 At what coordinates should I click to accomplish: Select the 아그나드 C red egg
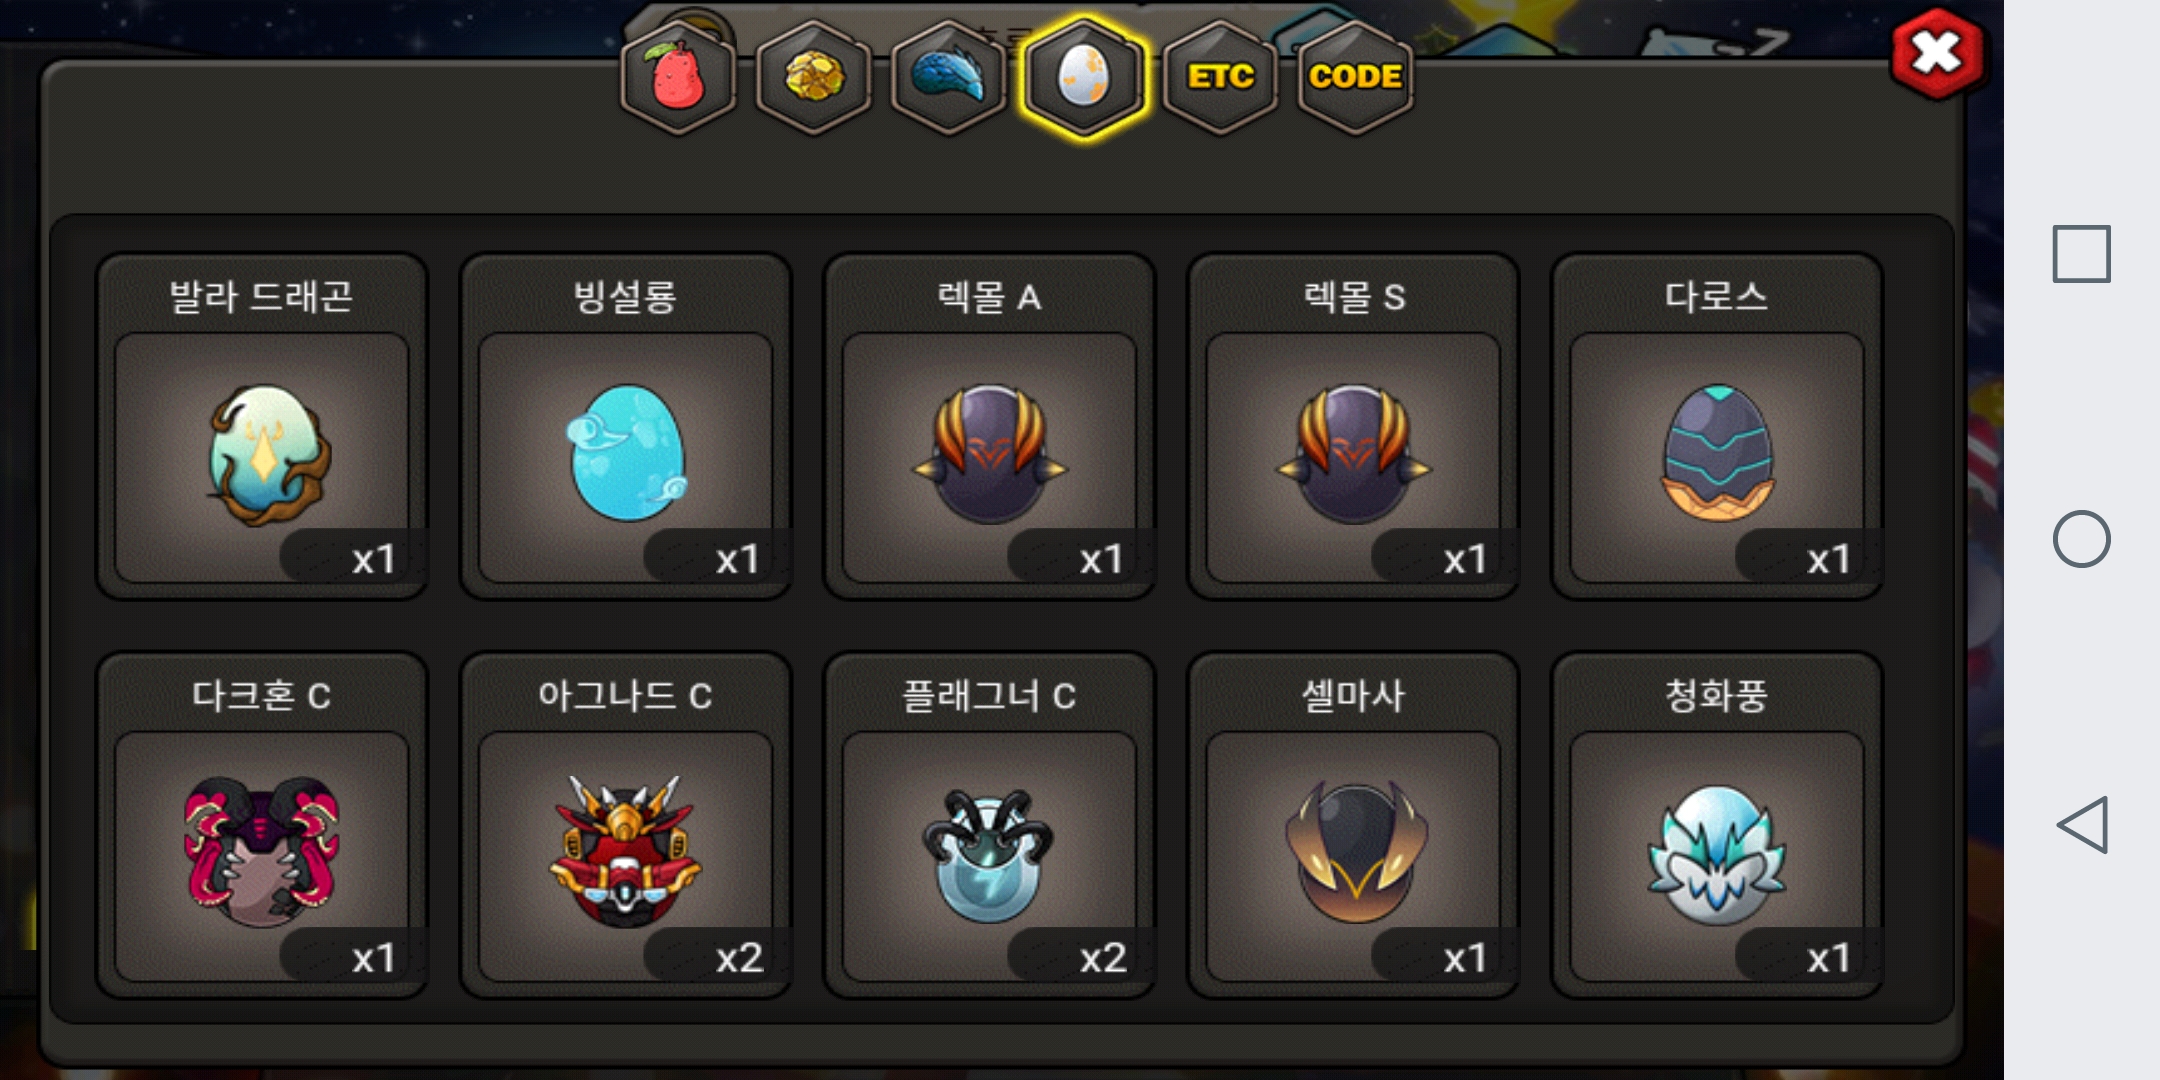point(626,825)
